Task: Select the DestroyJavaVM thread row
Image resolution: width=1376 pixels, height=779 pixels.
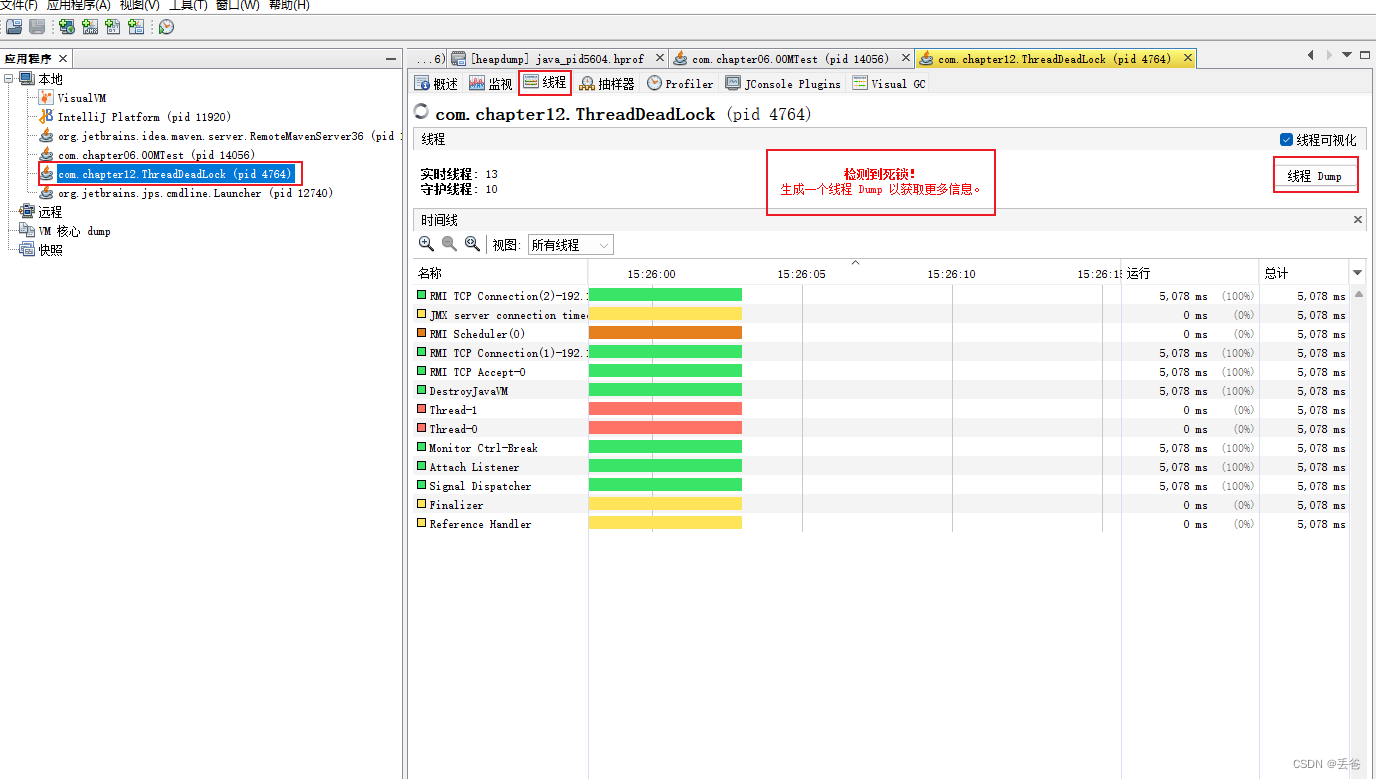Action: [x=881, y=391]
